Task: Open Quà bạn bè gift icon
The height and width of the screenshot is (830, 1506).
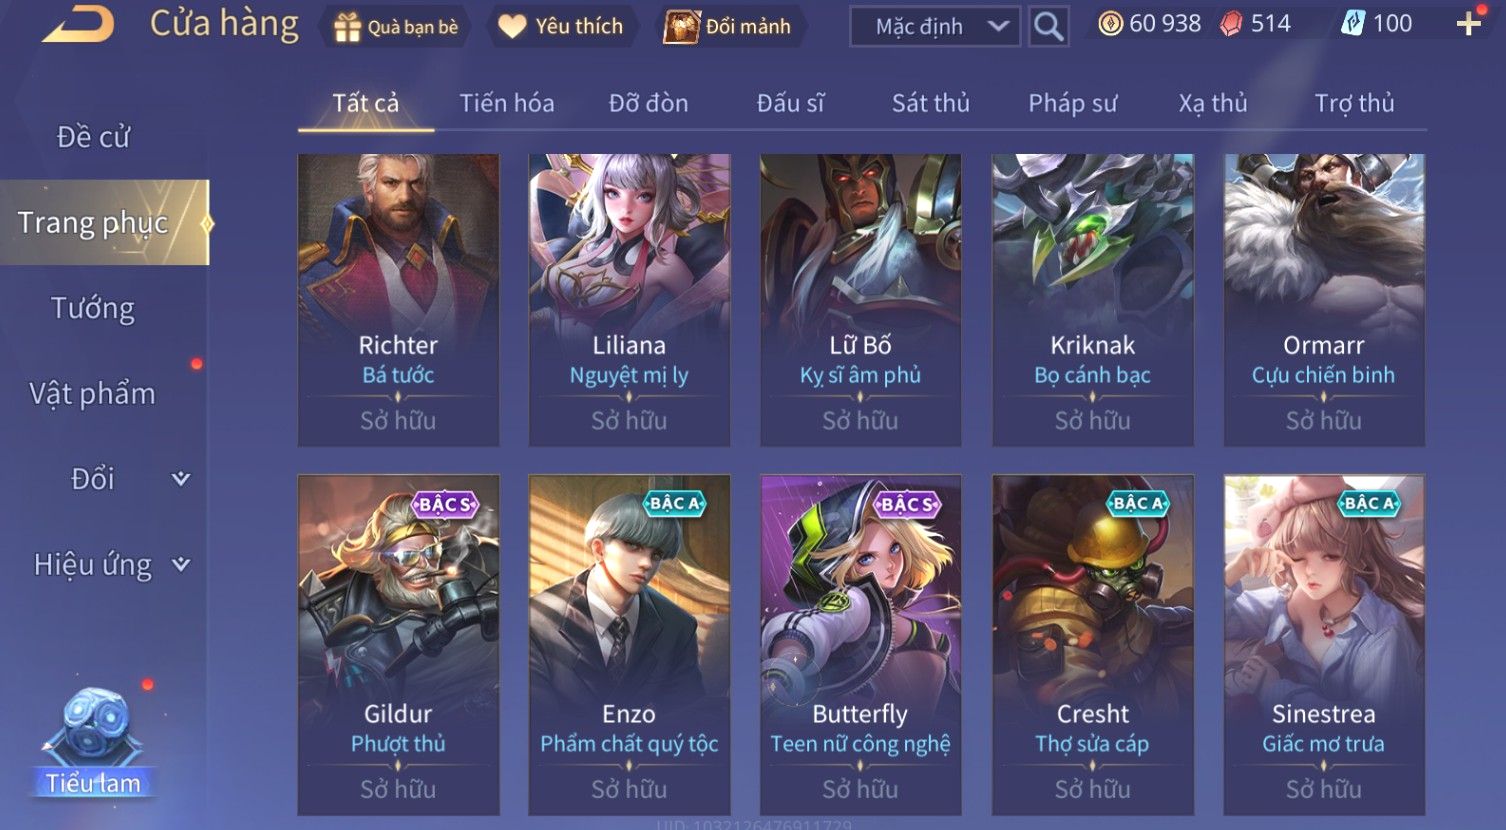Action: point(347,27)
